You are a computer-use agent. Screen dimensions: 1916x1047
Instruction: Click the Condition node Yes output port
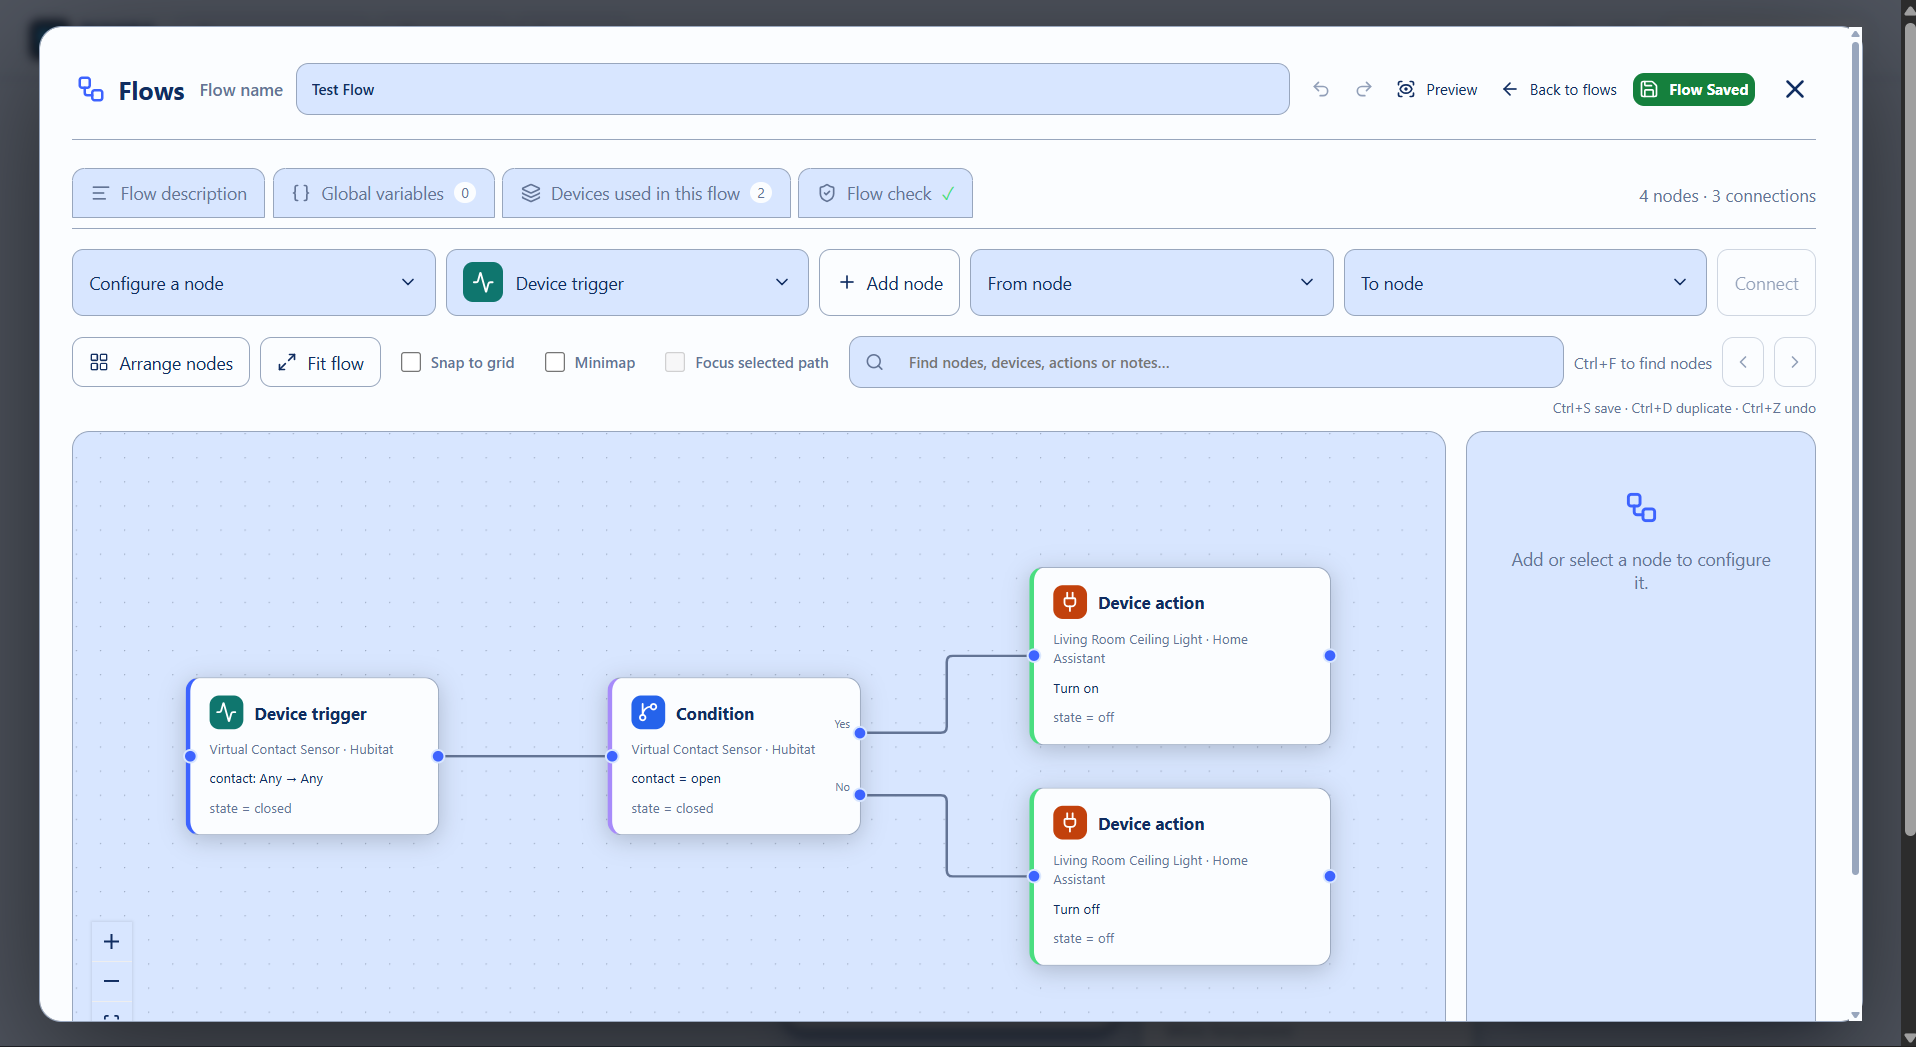(x=860, y=733)
